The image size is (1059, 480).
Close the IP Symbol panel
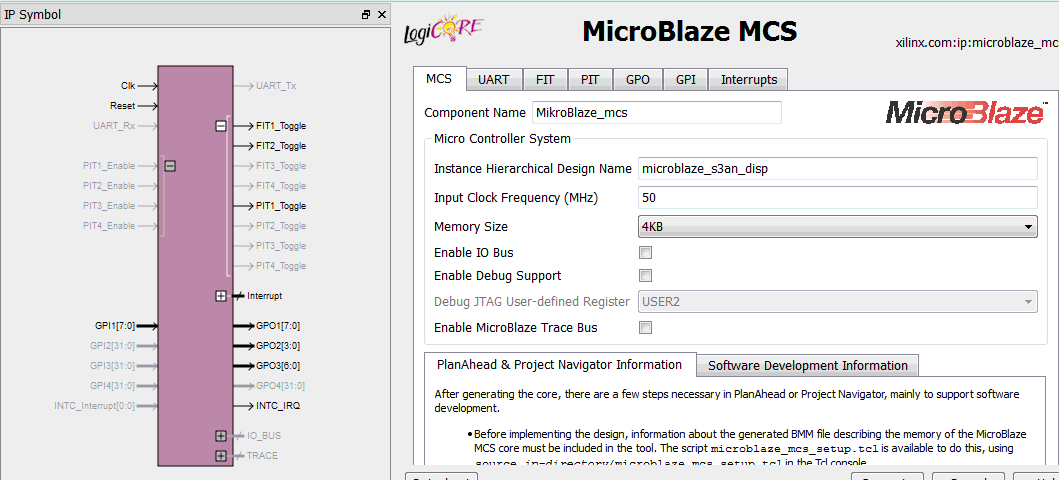(x=382, y=14)
